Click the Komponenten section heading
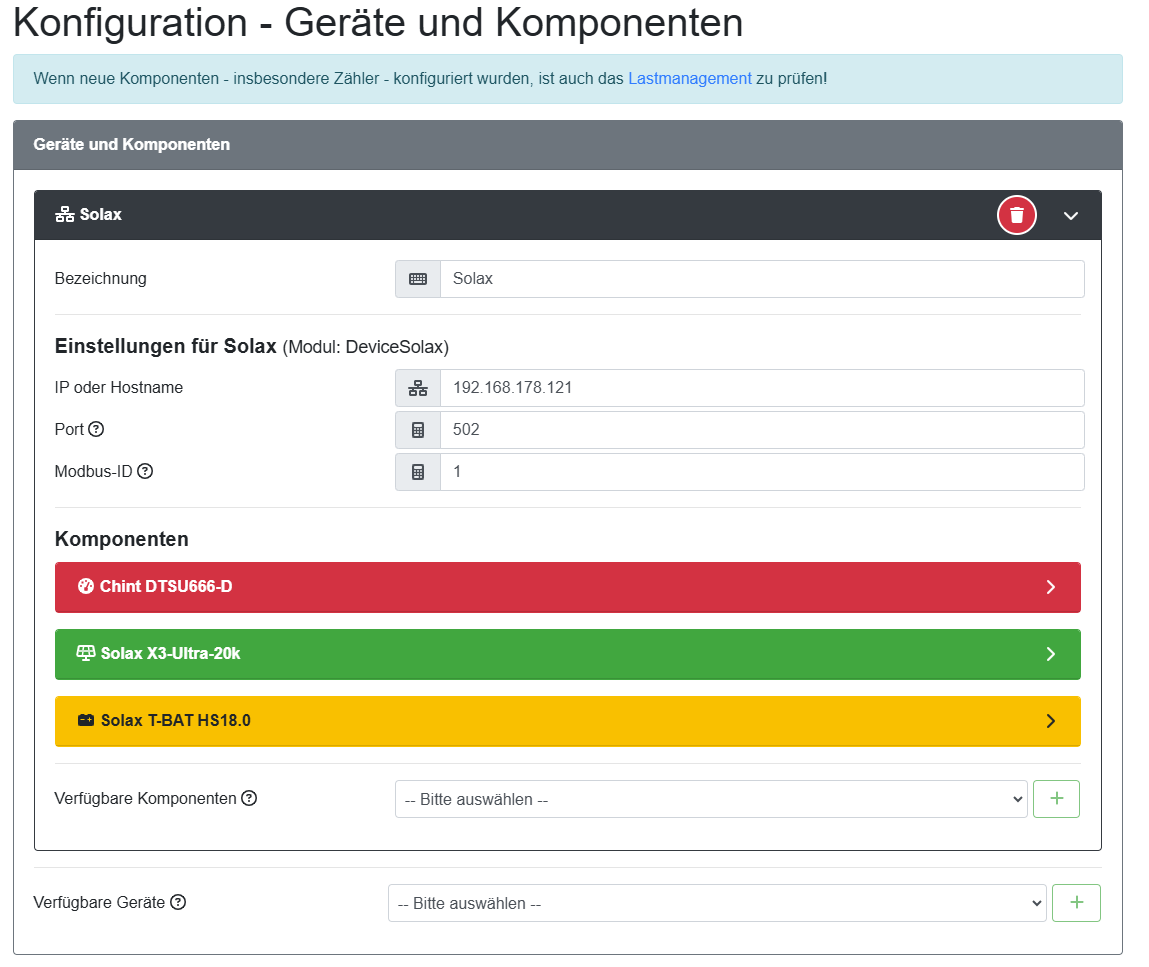Screen dimensions: 1149x967 tap(122, 539)
